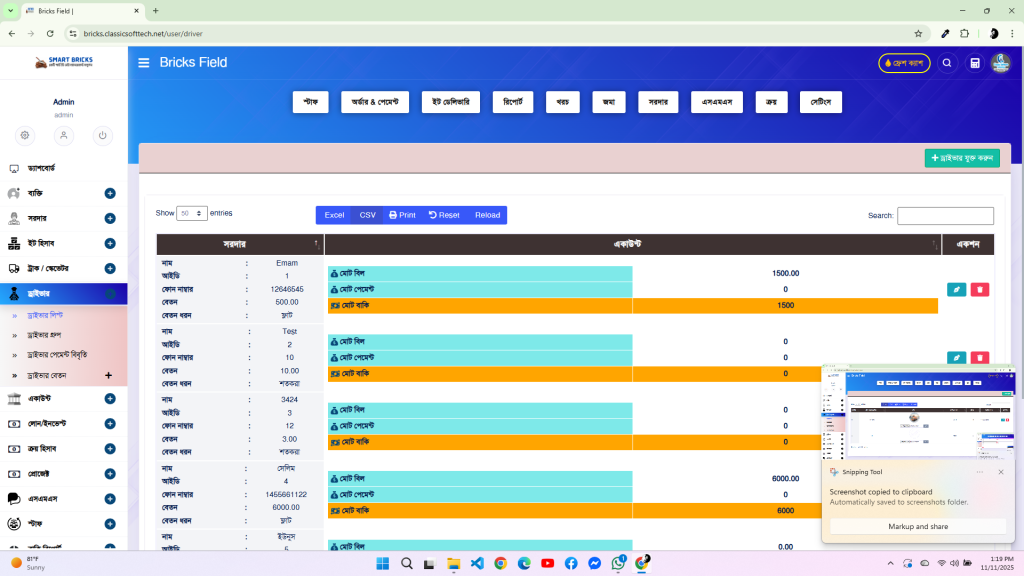Click the green ড্রাইভার যুক্ত করুন button
This screenshot has width=1024, height=576.
pos(961,157)
